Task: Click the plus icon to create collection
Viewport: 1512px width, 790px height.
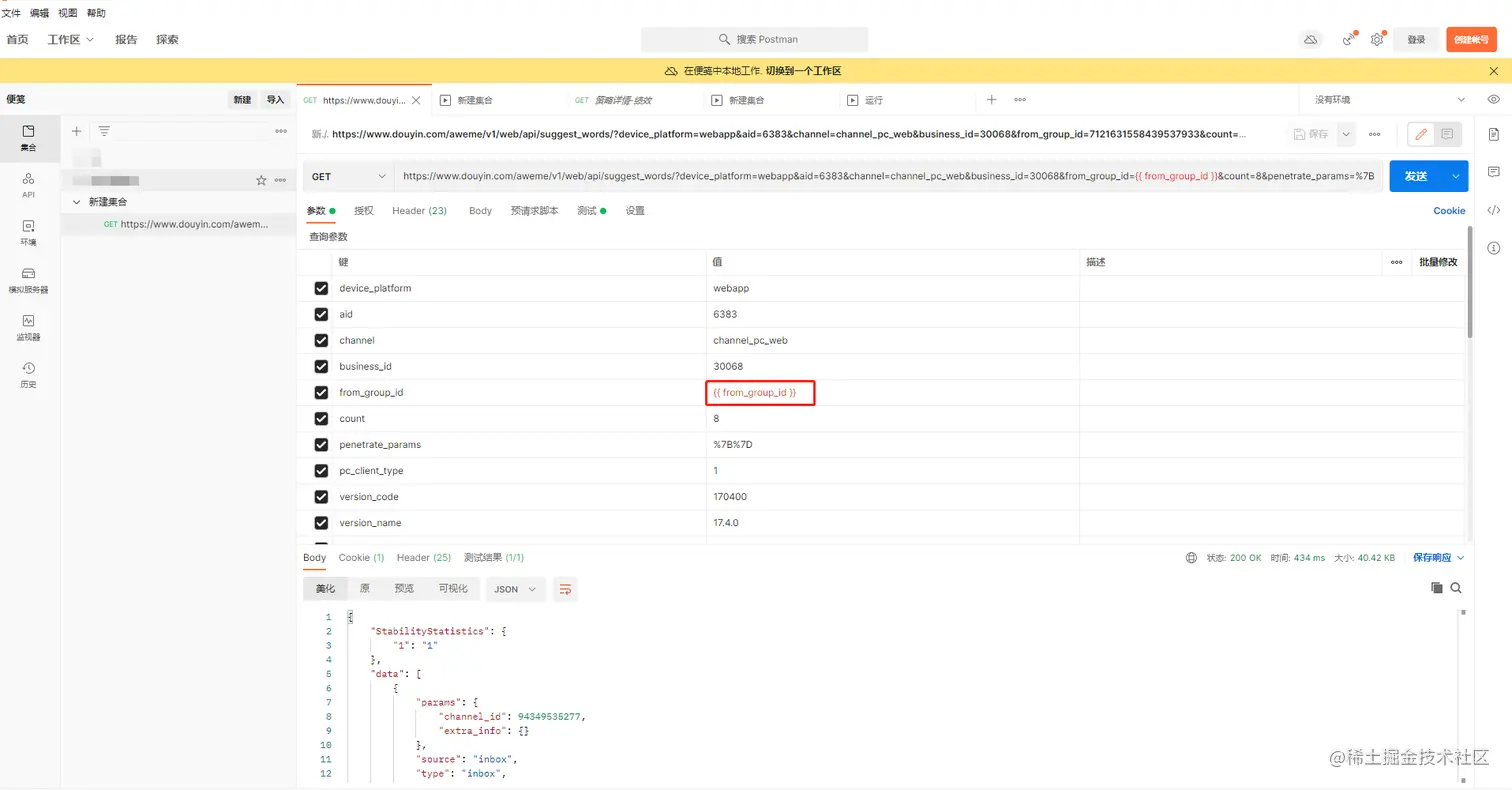Action: pos(76,131)
